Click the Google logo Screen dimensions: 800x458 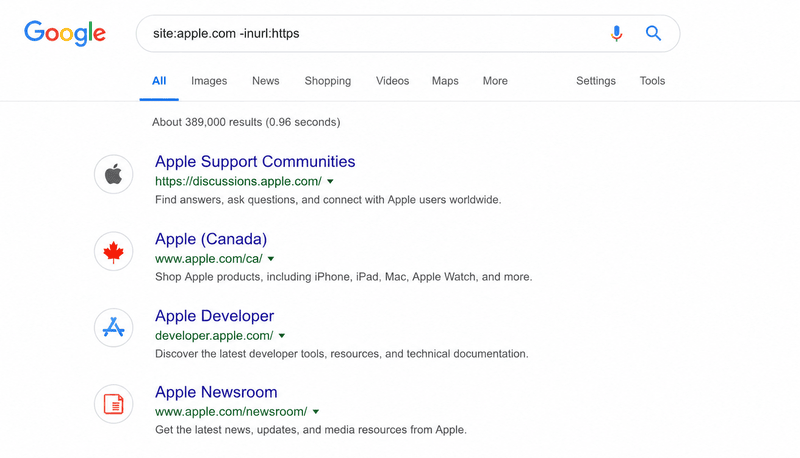click(65, 34)
